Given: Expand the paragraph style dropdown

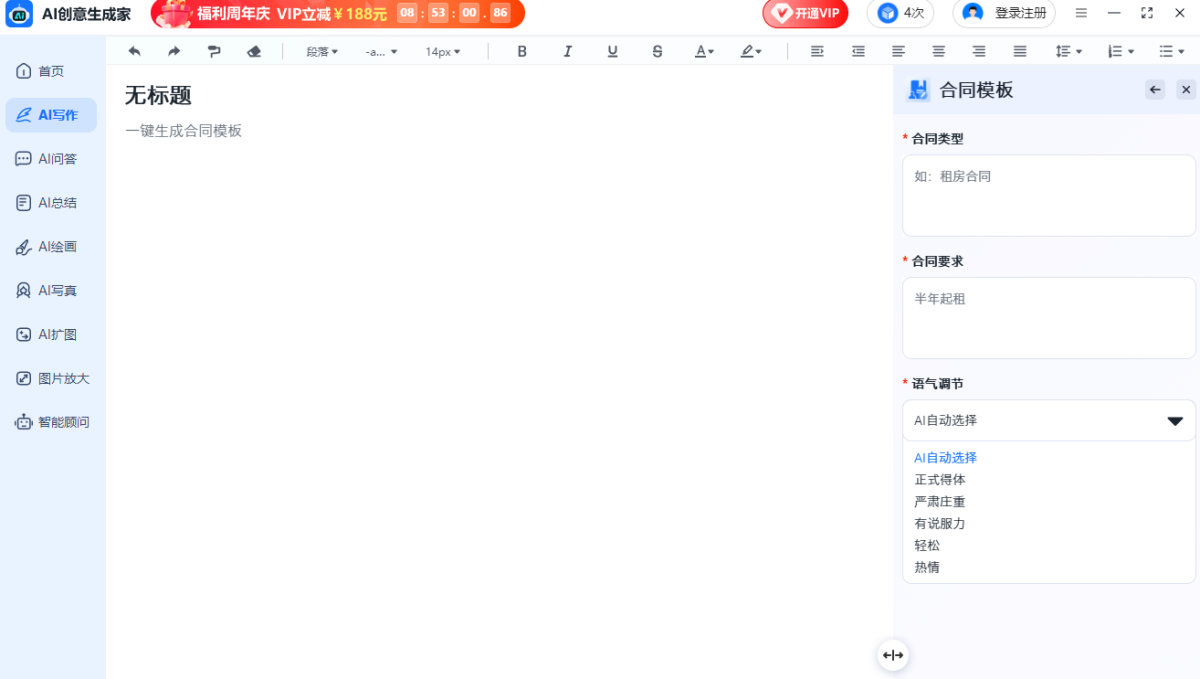Looking at the screenshot, I should point(322,51).
